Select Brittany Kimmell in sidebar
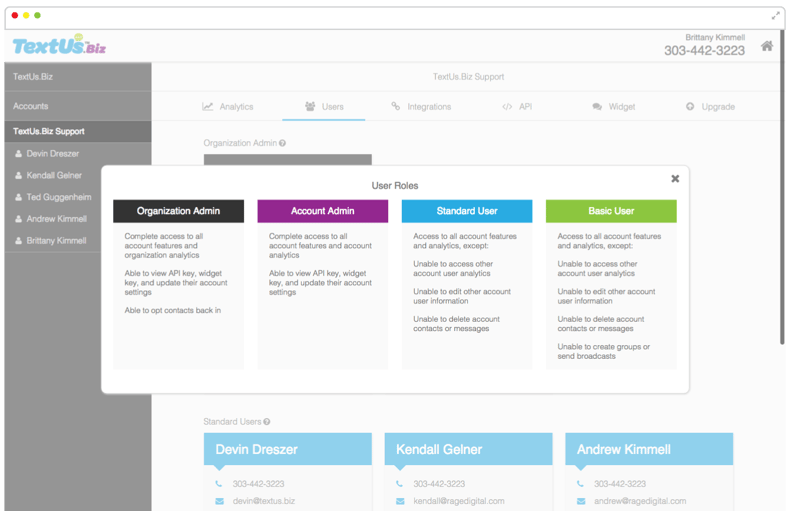 coord(56,240)
